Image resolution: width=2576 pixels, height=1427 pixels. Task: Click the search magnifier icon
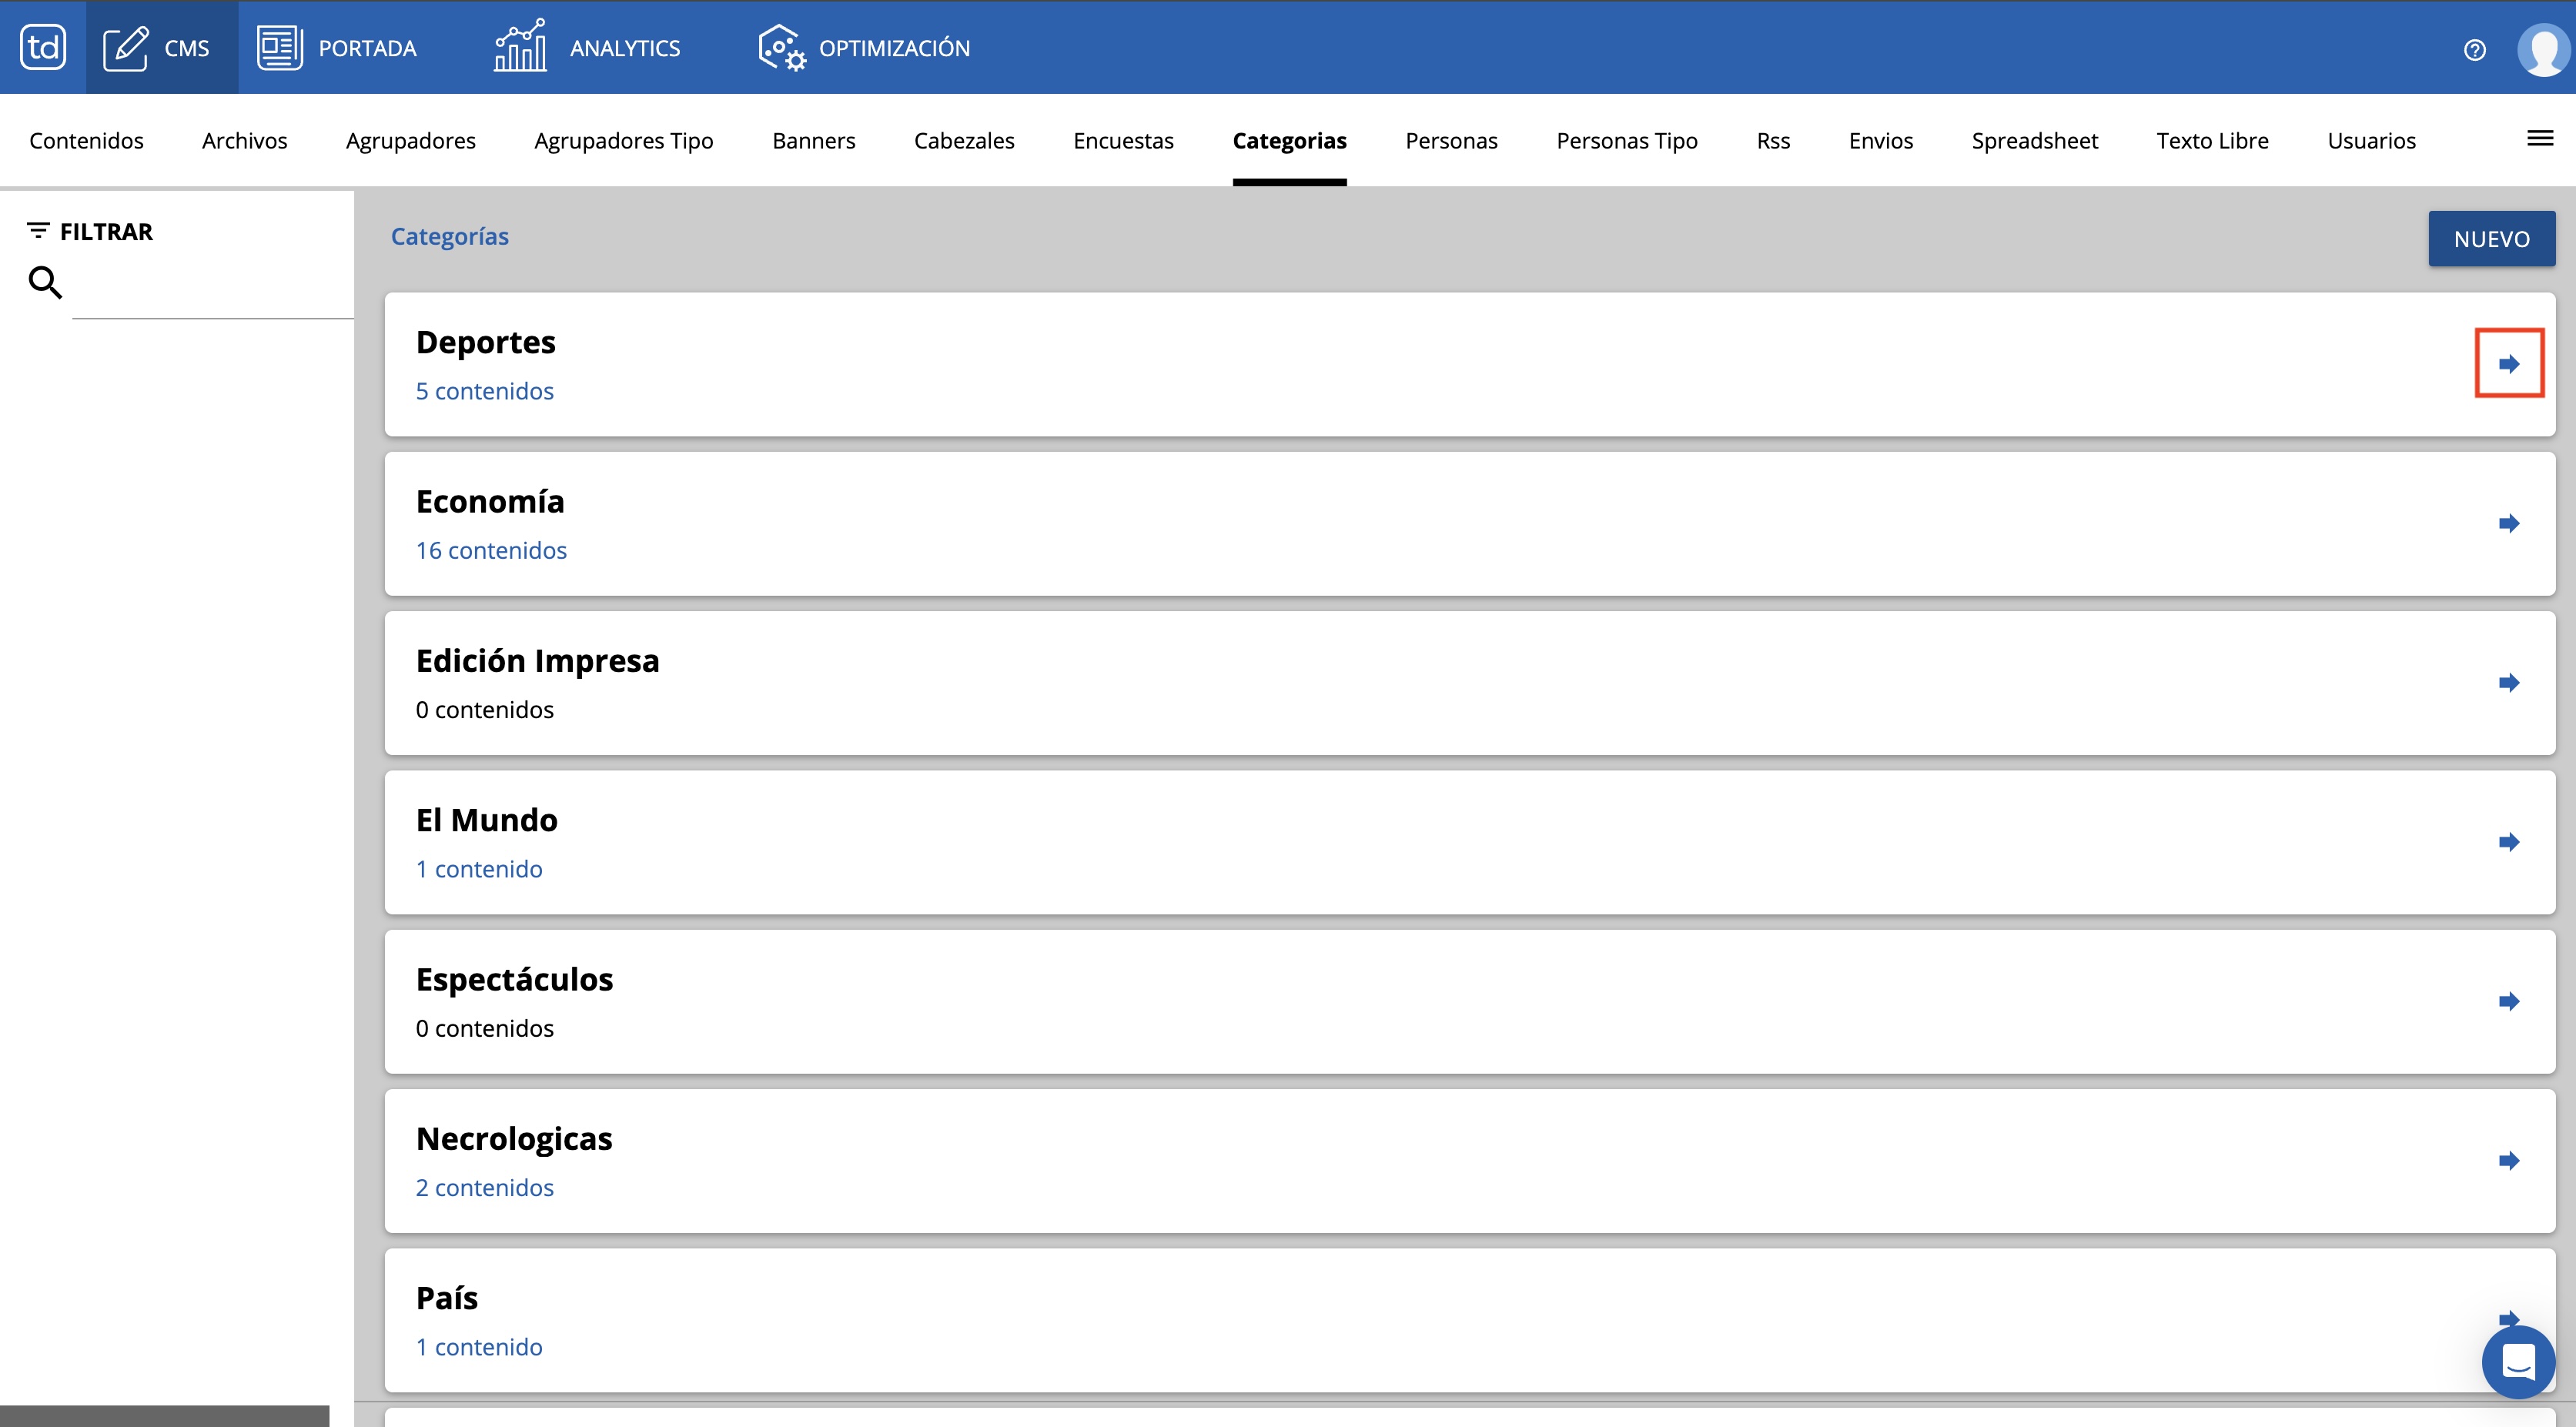45,282
